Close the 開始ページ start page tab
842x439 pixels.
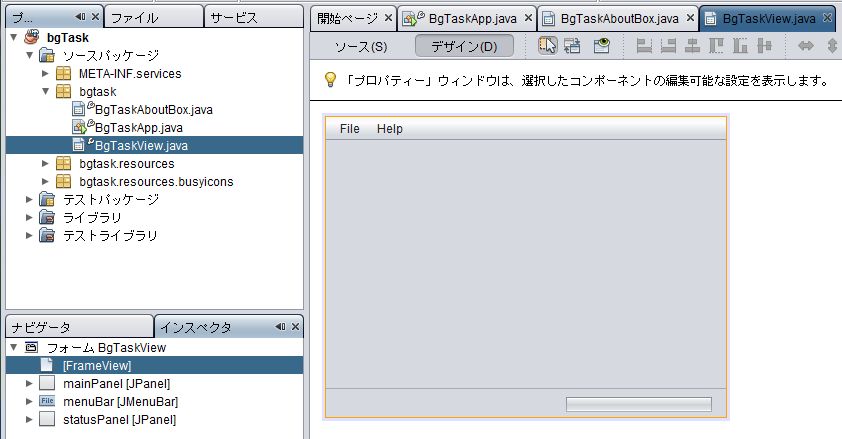pos(388,18)
